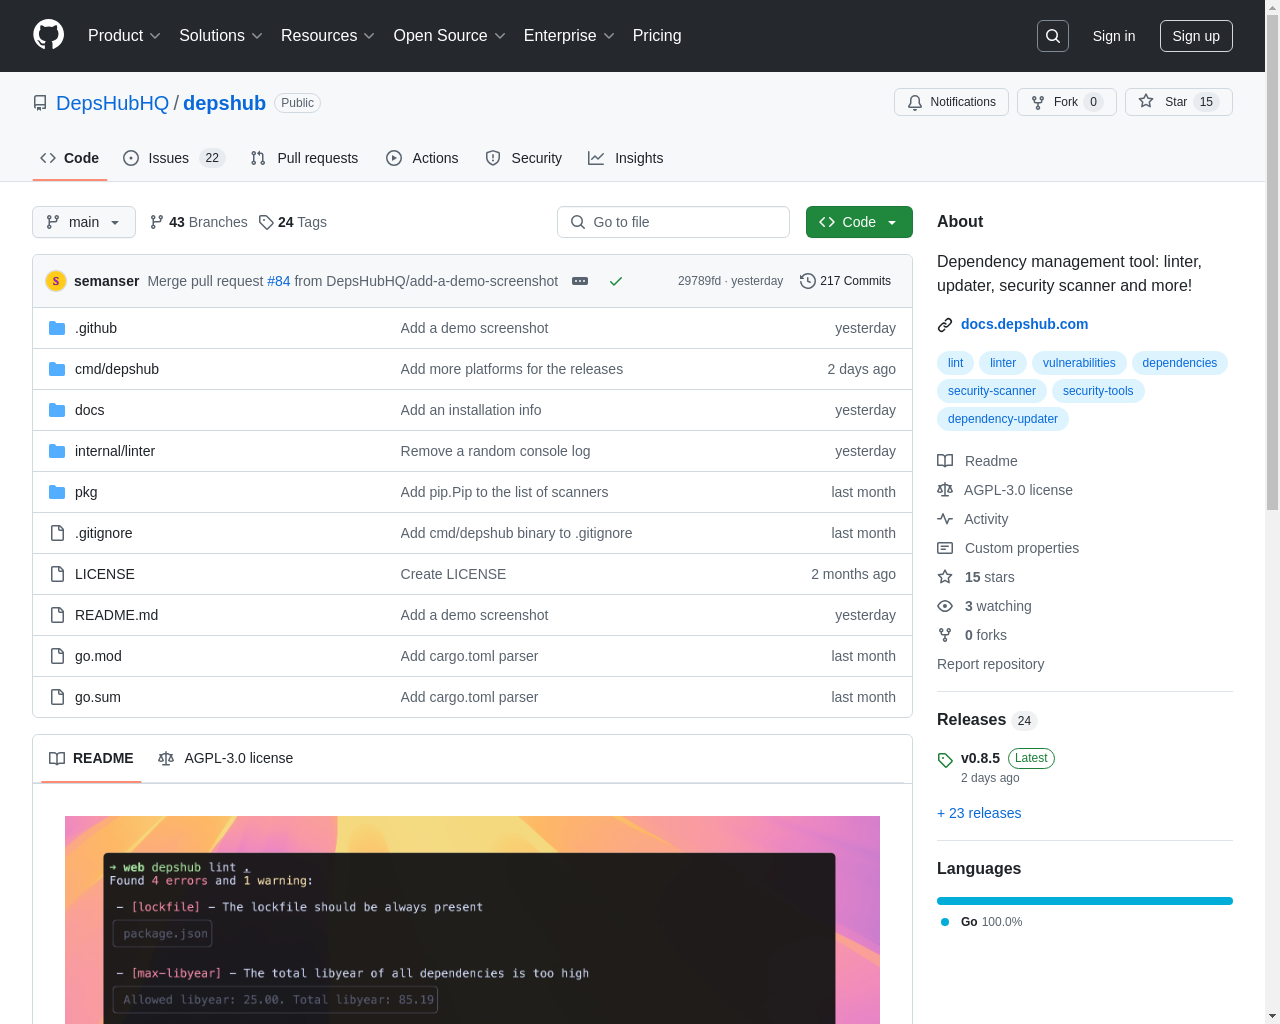This screenshot has width=1280, height=1024.
Task: View 43 Branches
Action: click(198, 222)
